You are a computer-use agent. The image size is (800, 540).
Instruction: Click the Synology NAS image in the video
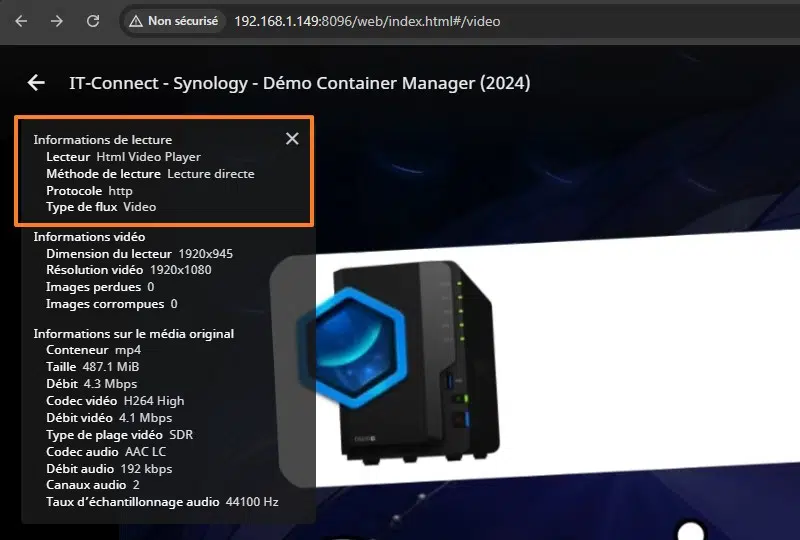pyautogui.click(x=398, y=361)
